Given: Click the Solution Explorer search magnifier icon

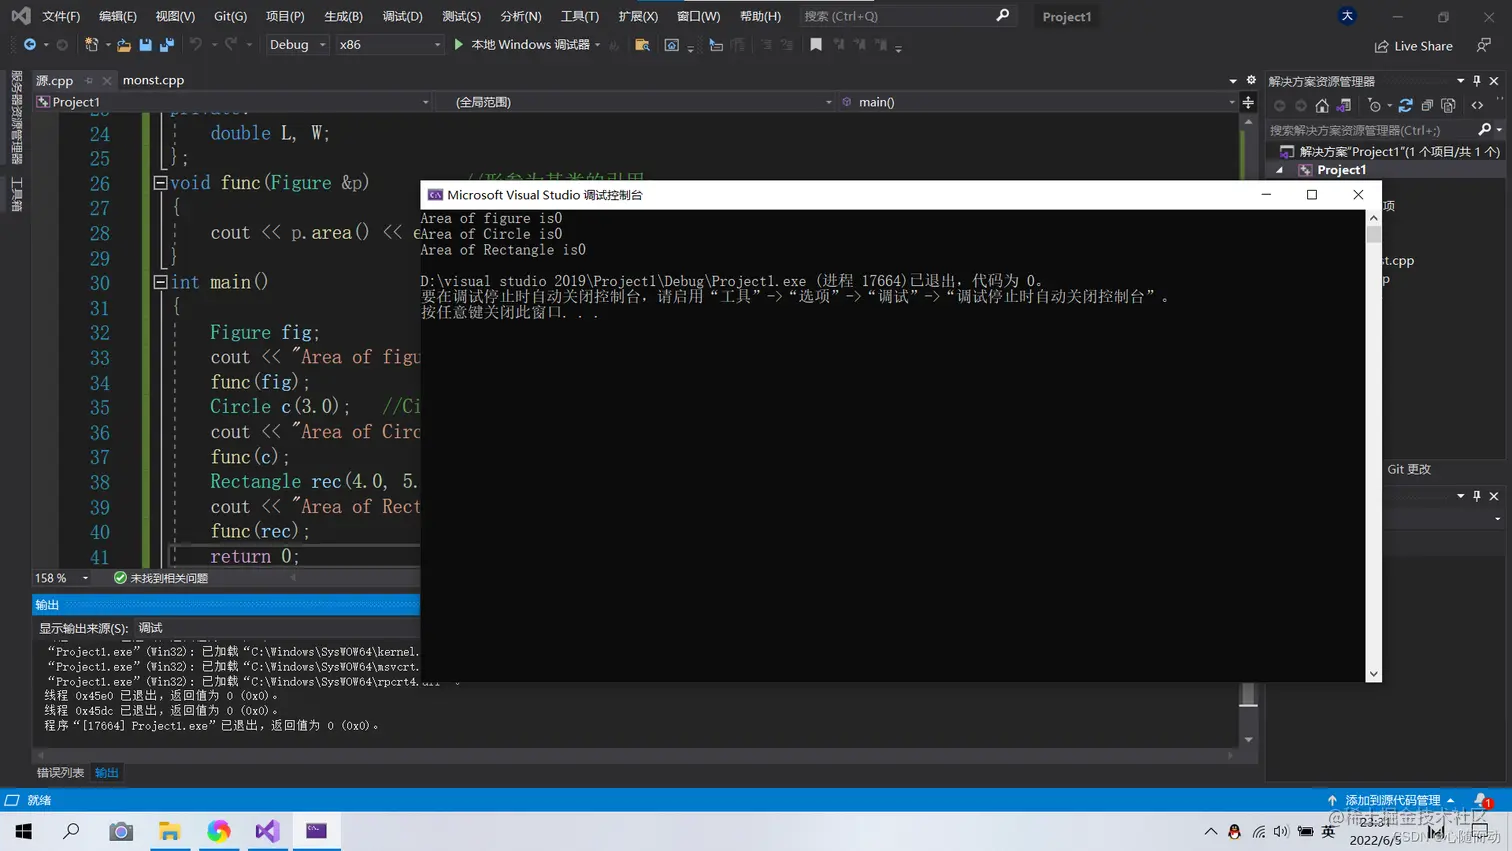Looking at the screenshot, I should click(x=1485, y=130).
